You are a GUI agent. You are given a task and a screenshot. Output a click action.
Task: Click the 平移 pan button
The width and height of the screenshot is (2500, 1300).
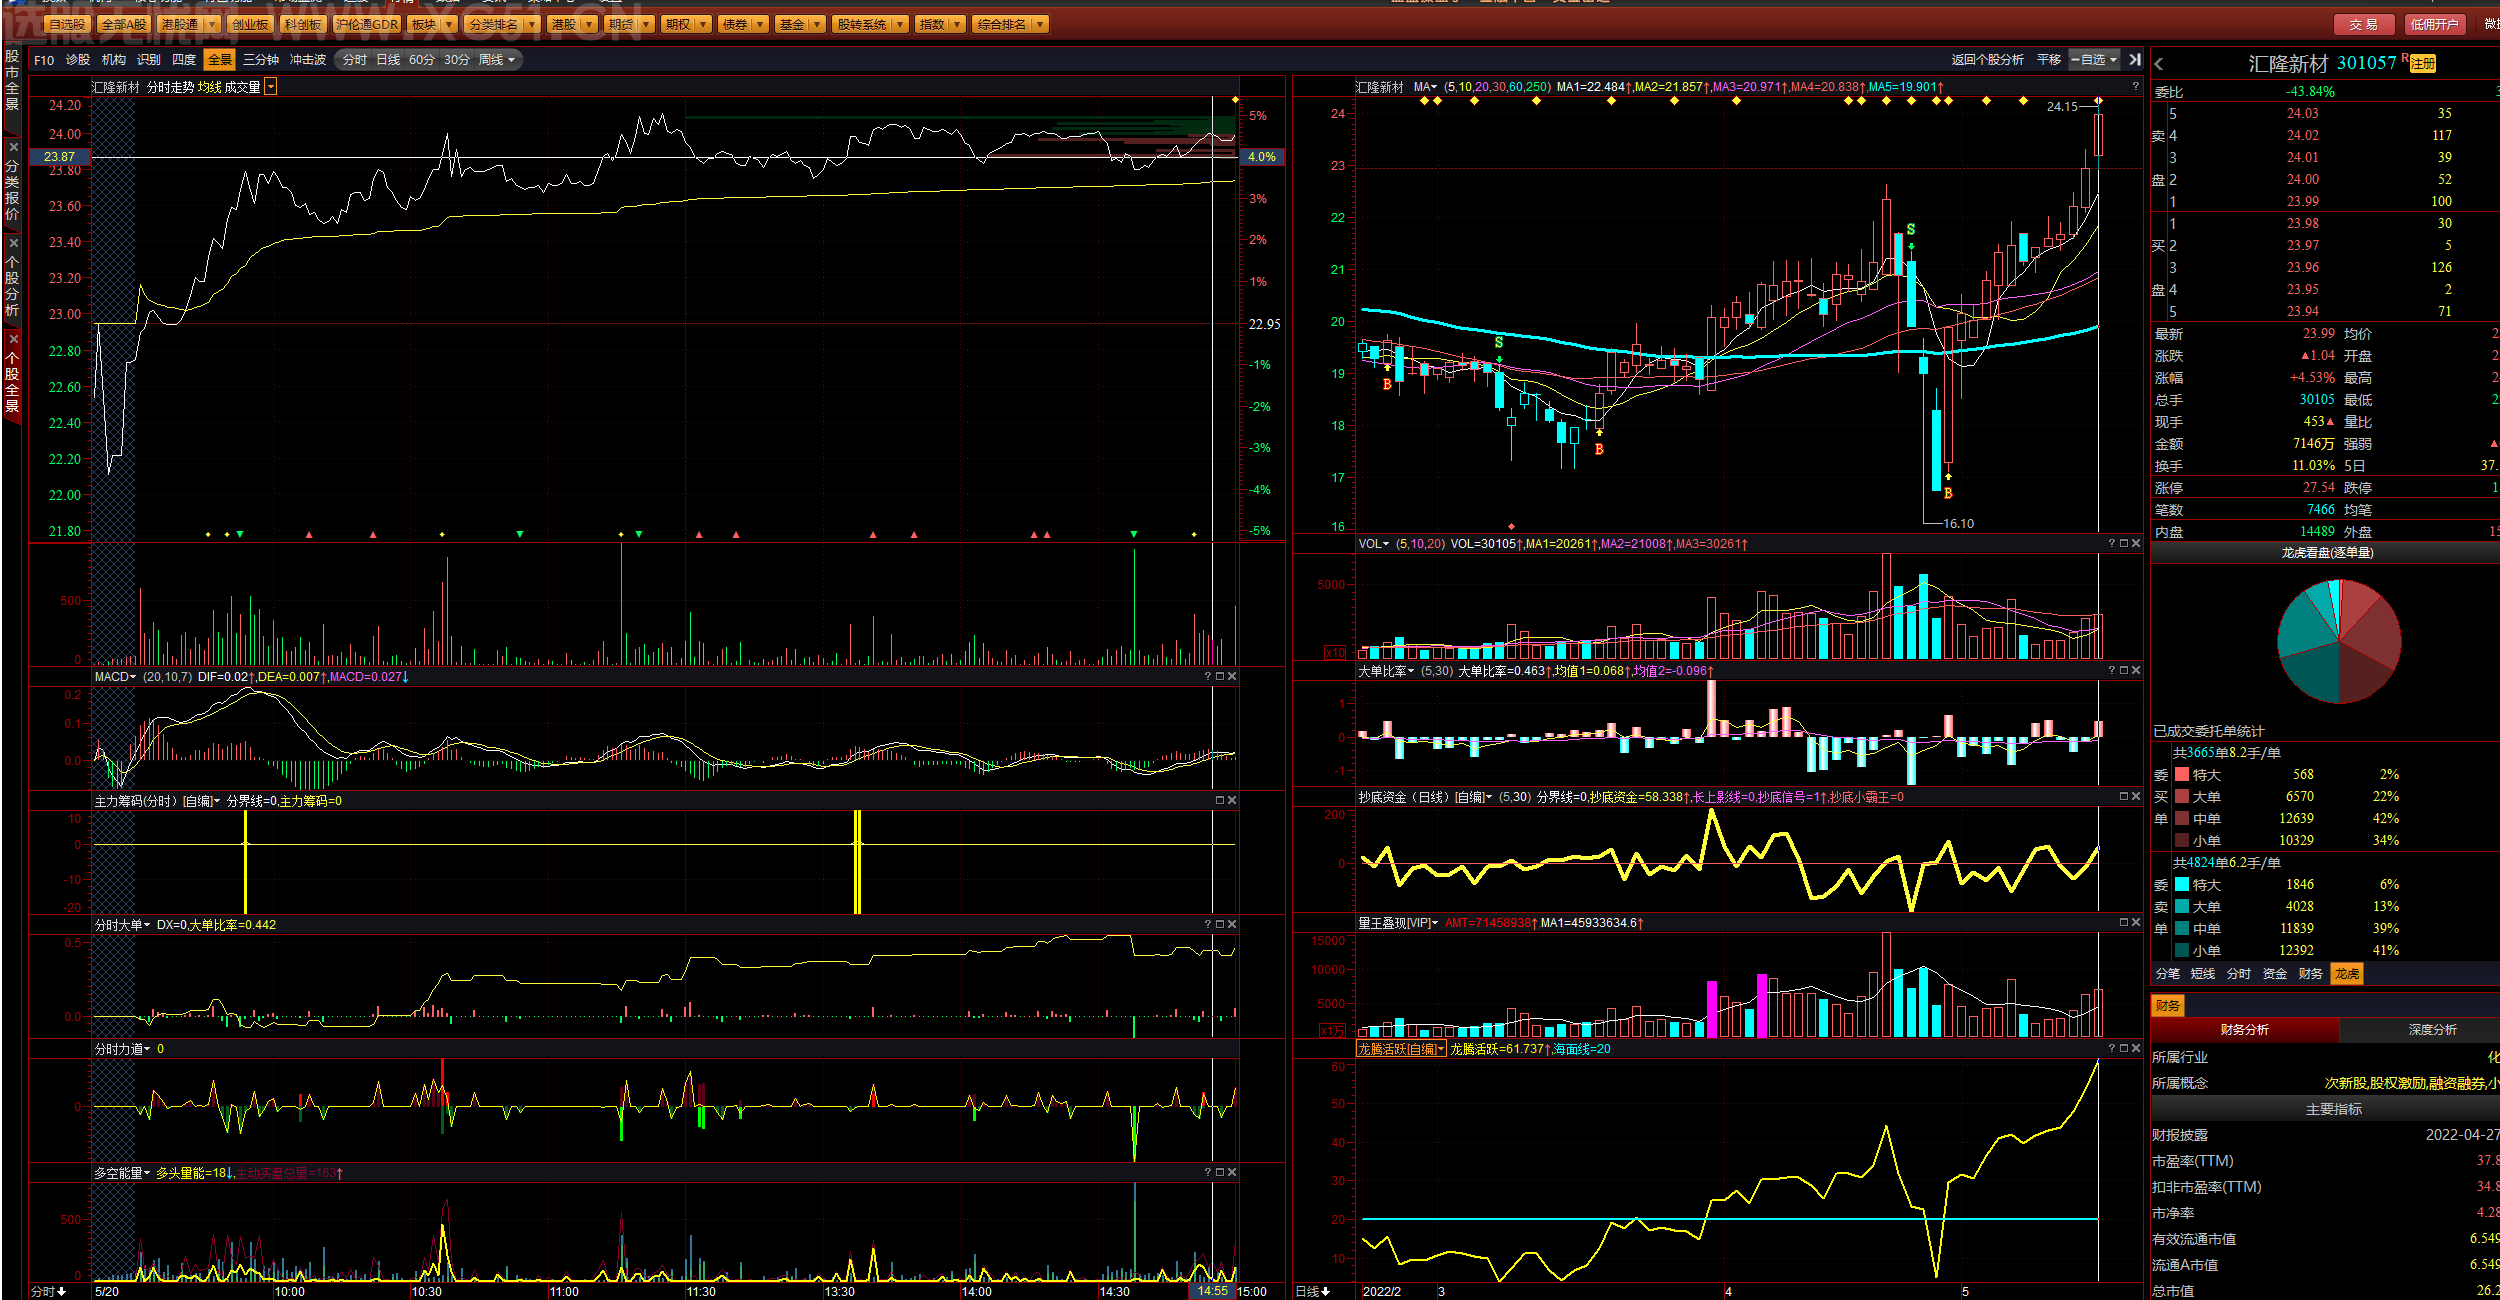(x=2049, y=60)
